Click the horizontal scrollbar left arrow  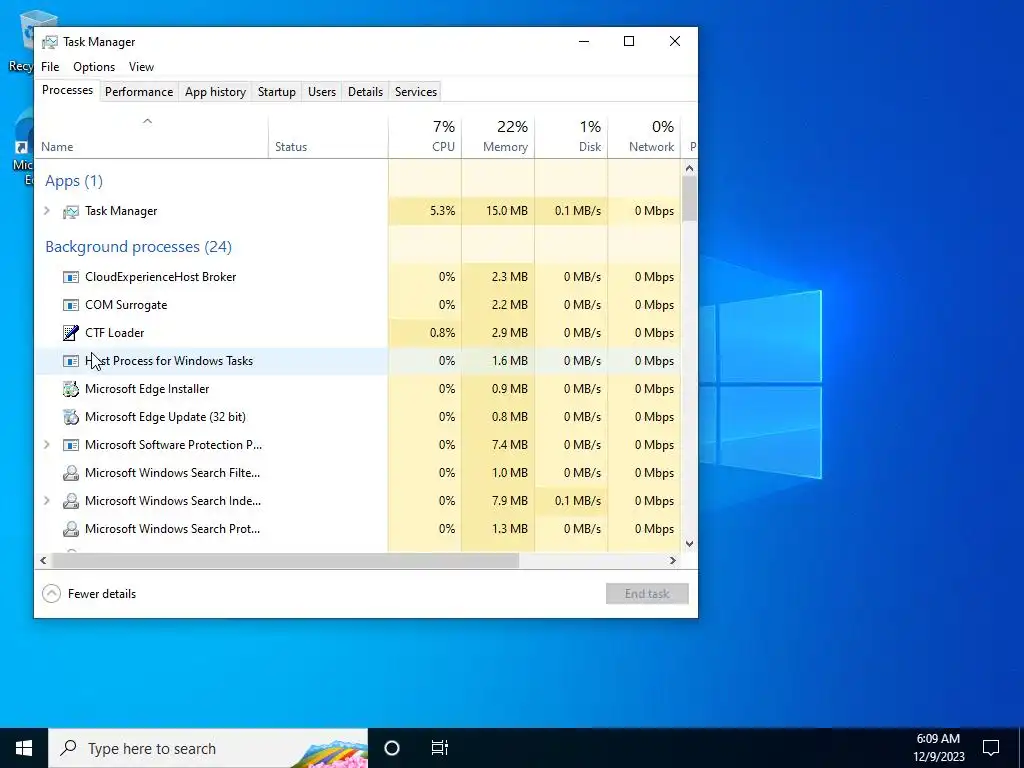point(43,560)
